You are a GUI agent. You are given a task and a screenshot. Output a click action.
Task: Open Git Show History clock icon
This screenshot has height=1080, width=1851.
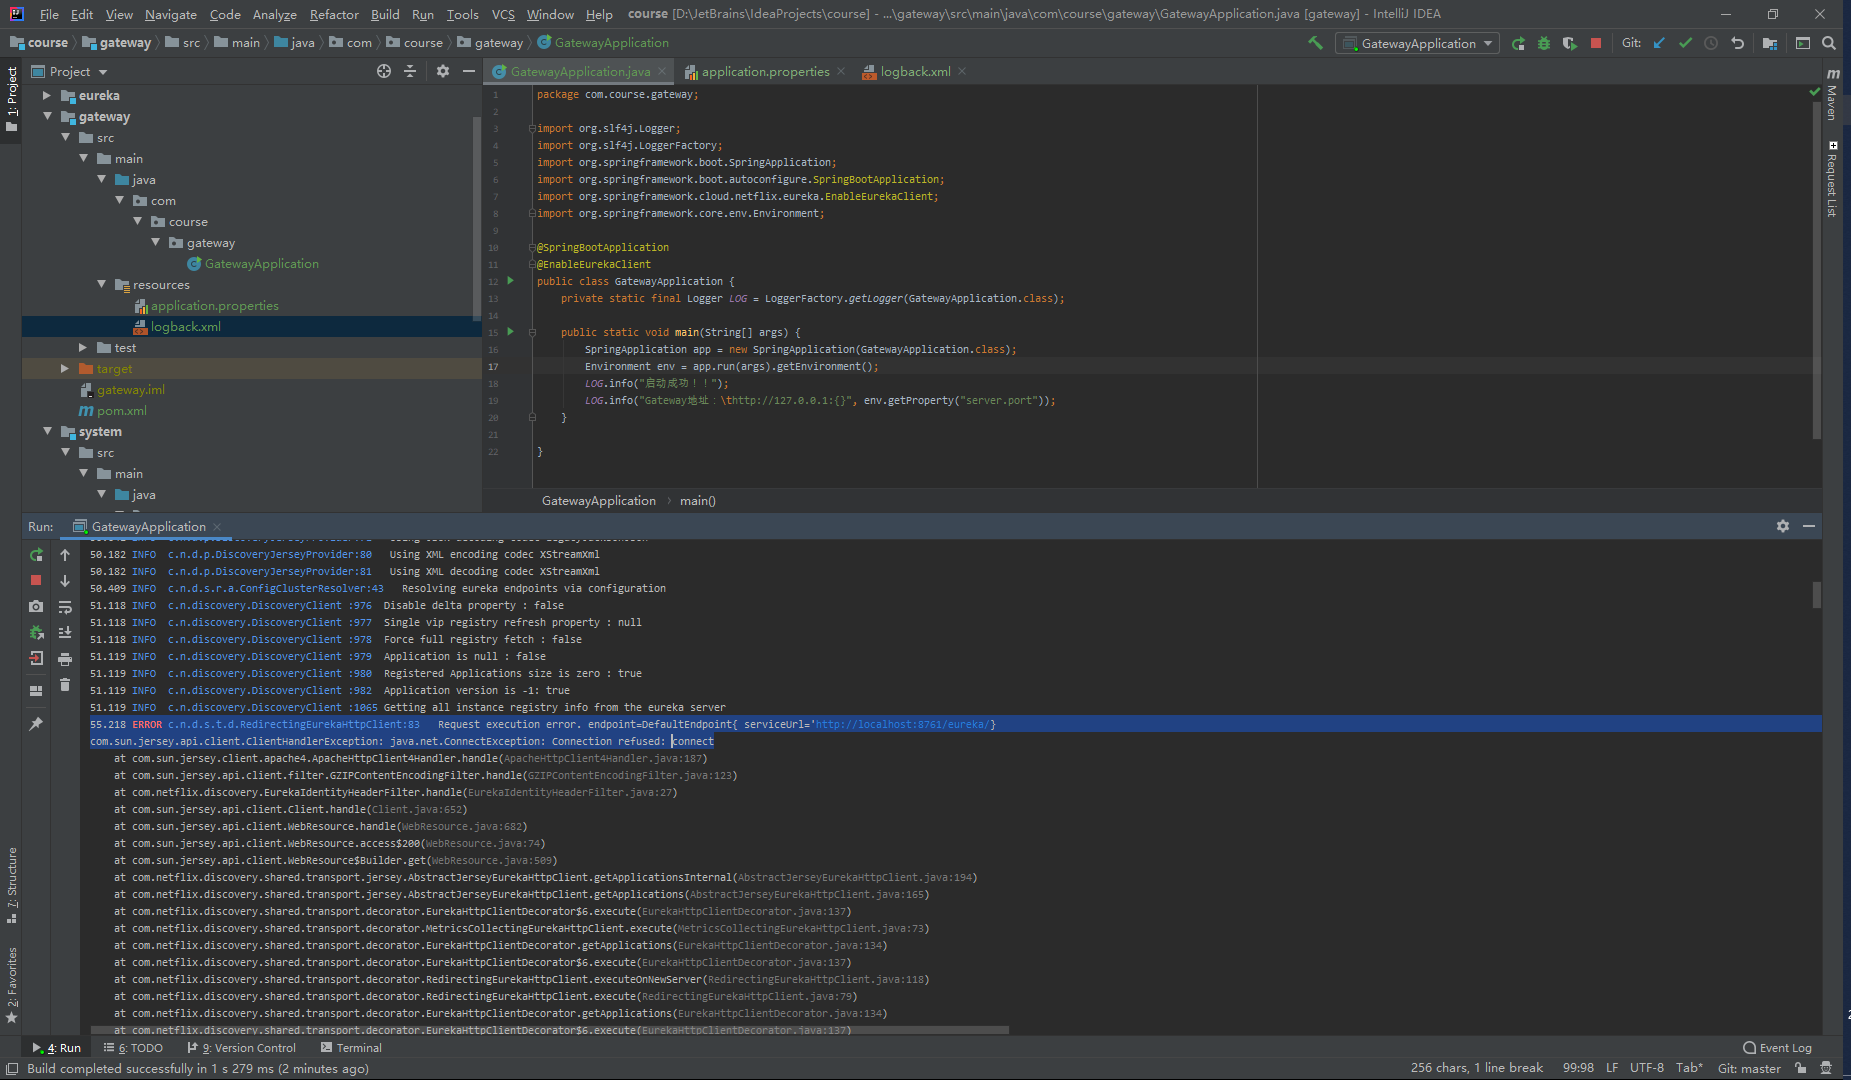pyautogui.click(x=1711, y=43)
